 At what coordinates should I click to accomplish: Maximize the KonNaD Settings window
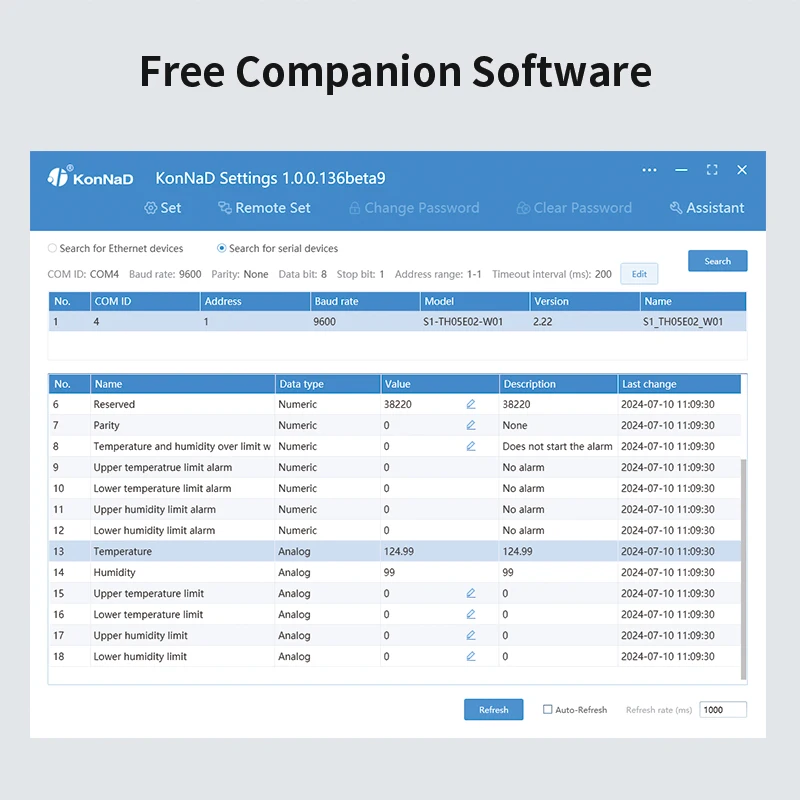pos(712,170)
